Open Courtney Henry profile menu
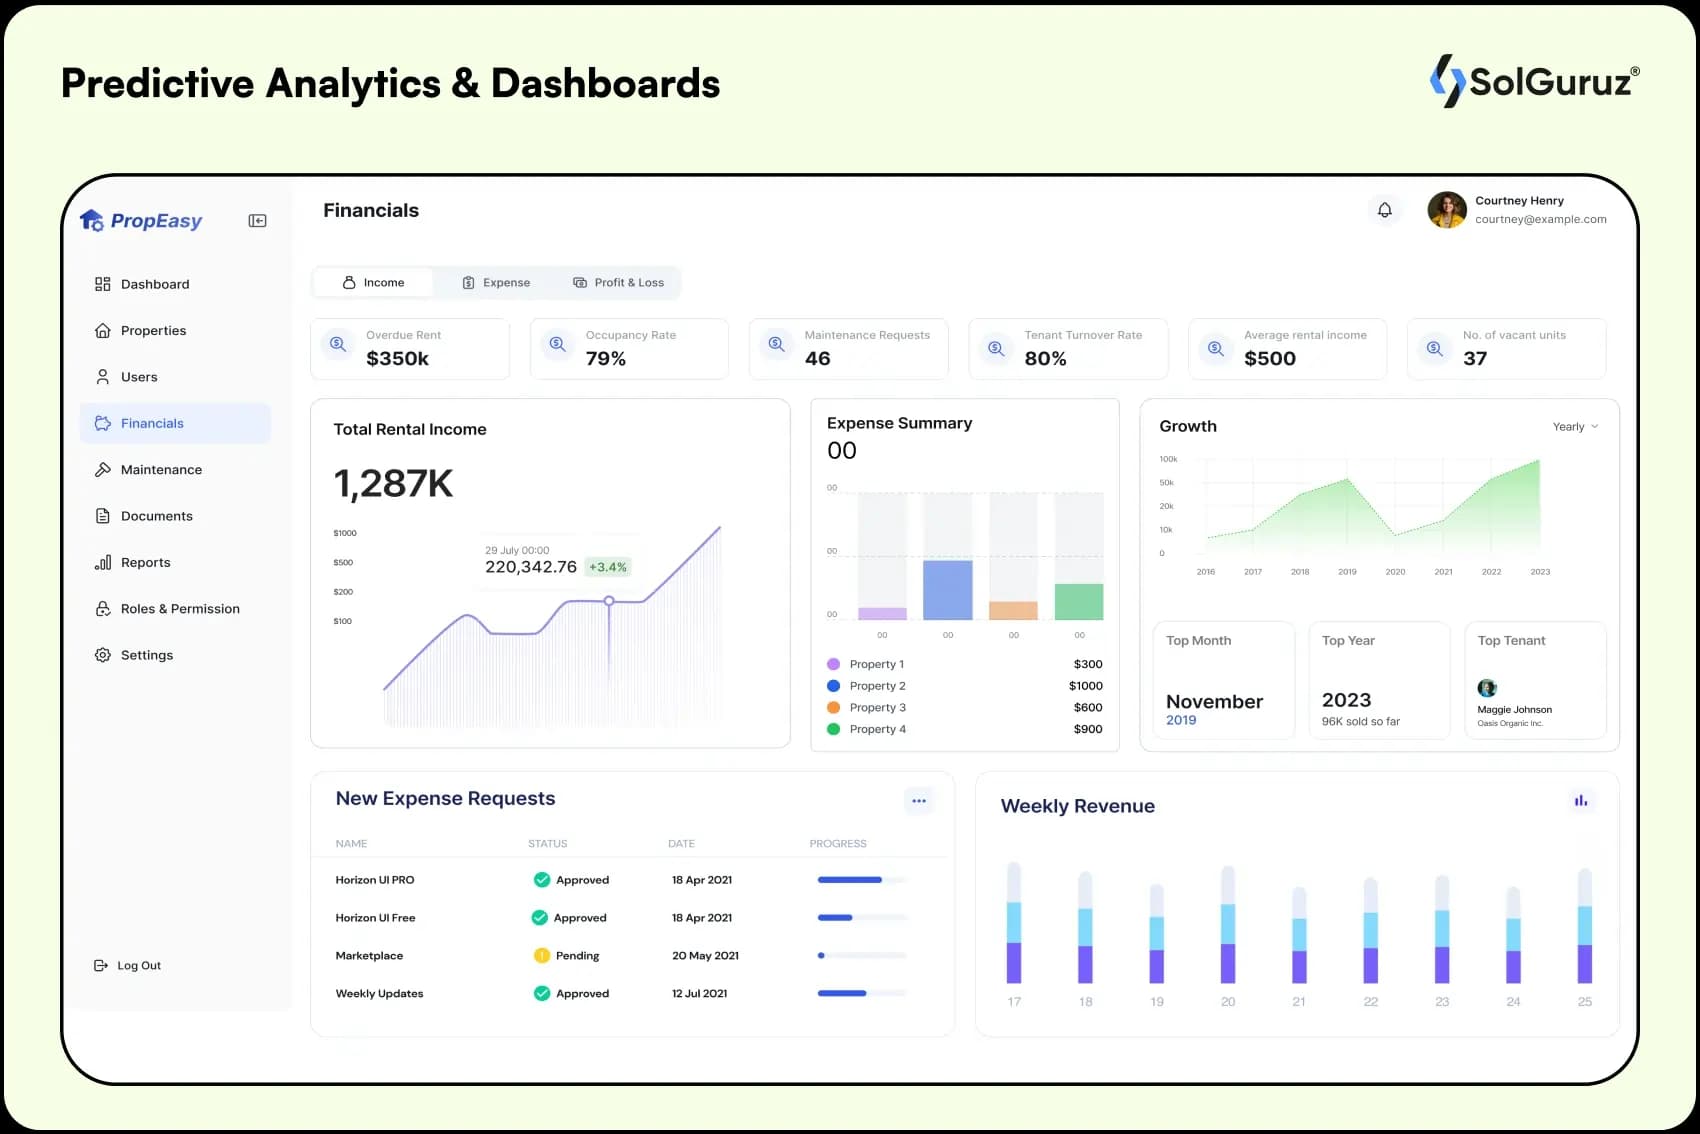Viewport: 1700px width, 1134px height. click(1517, 210)
